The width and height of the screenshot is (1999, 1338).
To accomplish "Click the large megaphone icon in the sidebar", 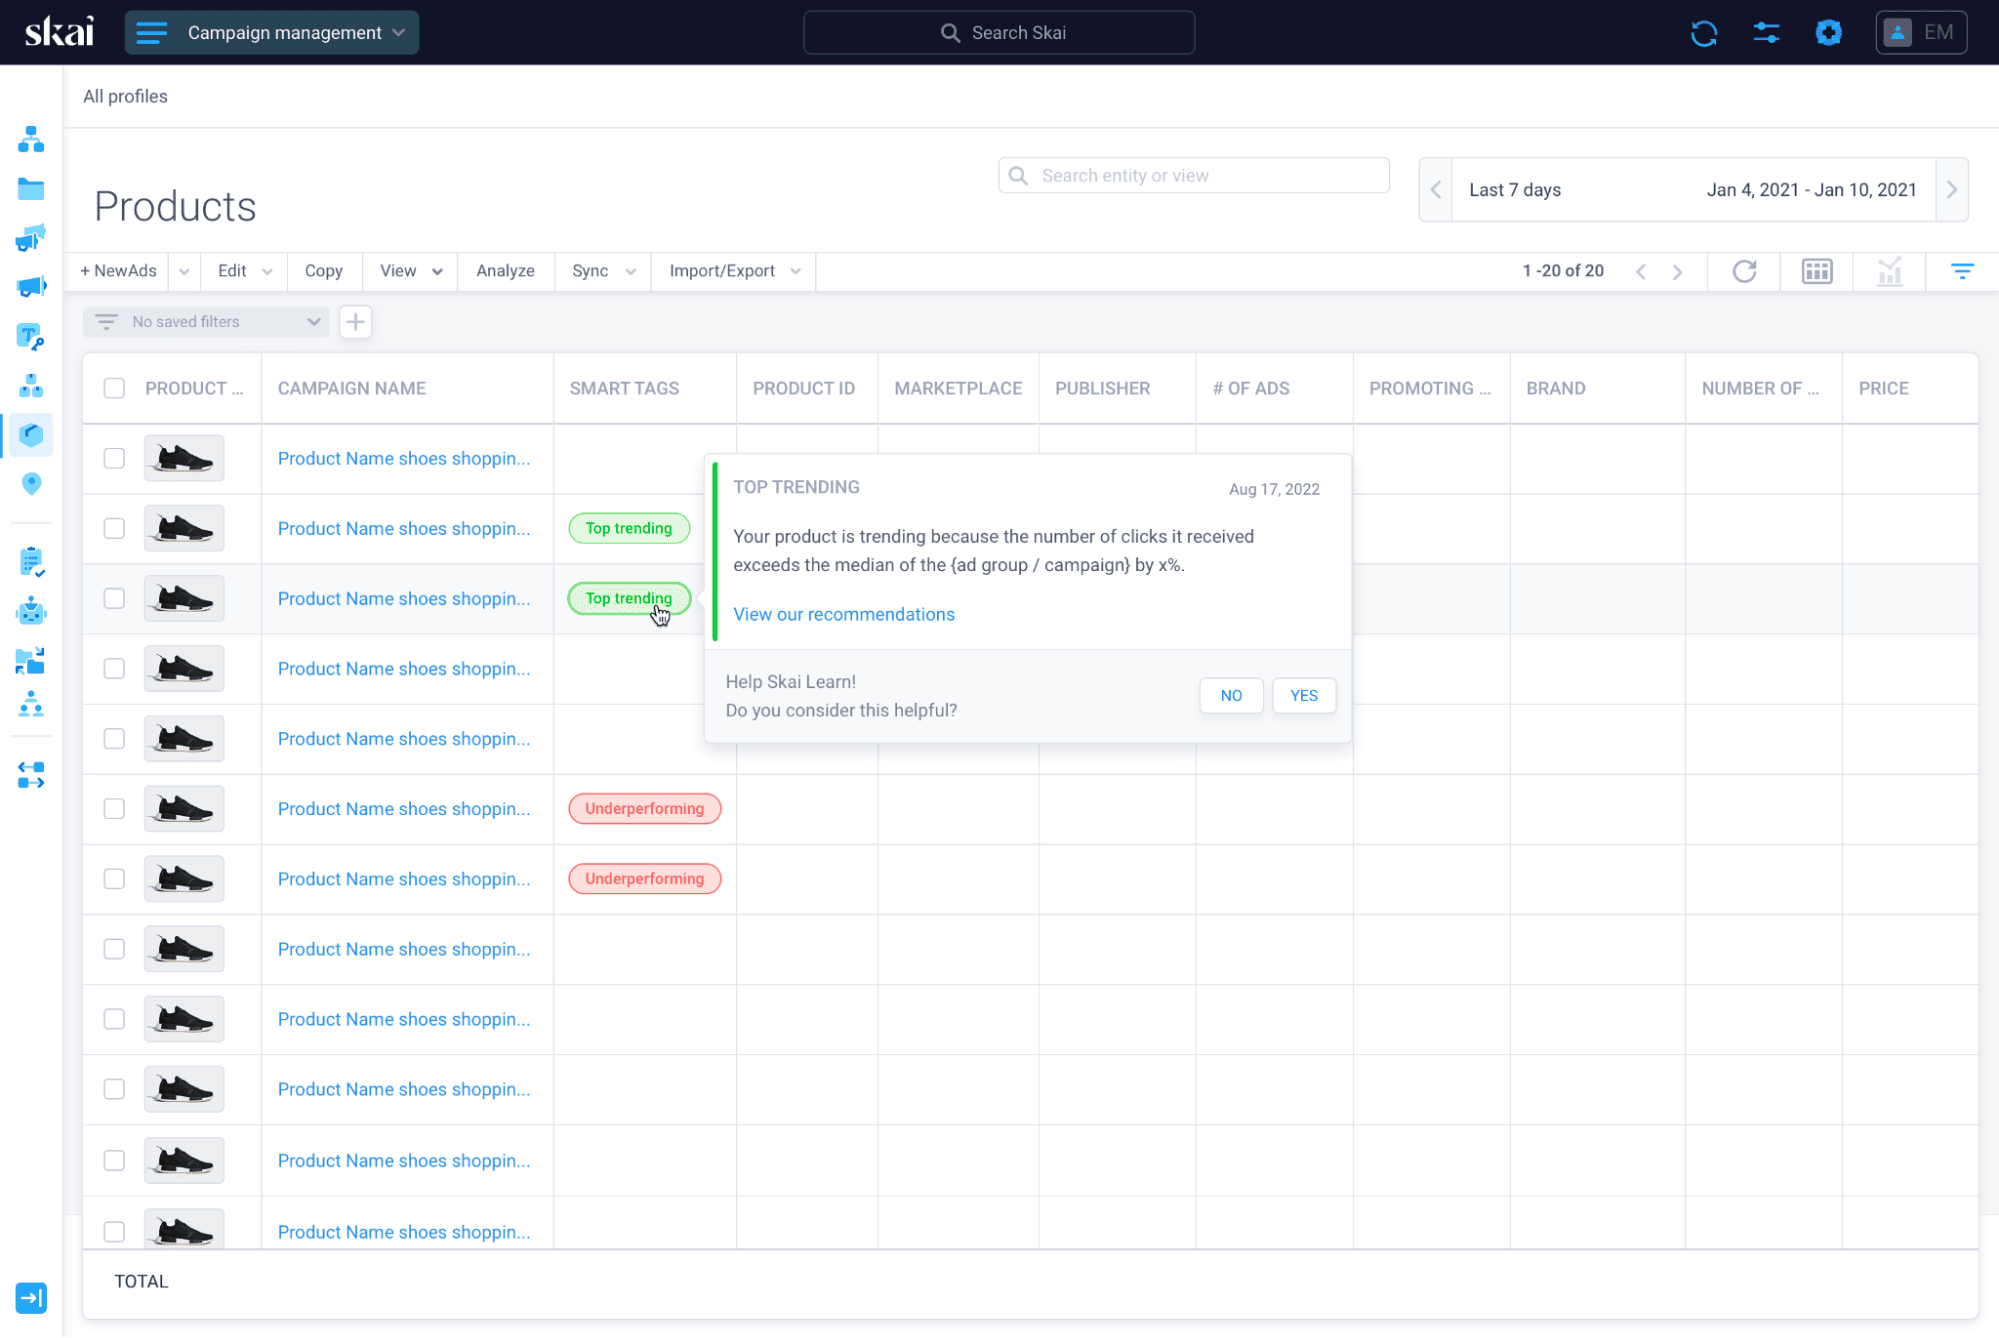I will tap(31, 287).
